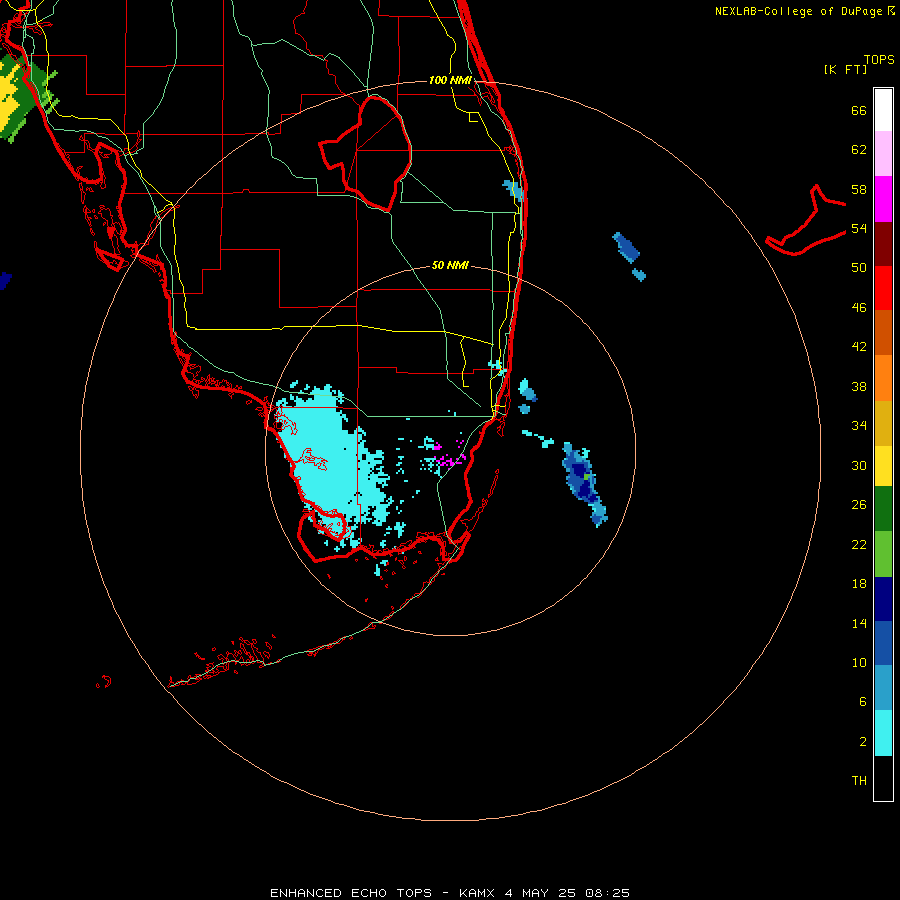Click the TOPS legend title
The image size is (900, 900).
pyautogui.click(x=879, y=59)
